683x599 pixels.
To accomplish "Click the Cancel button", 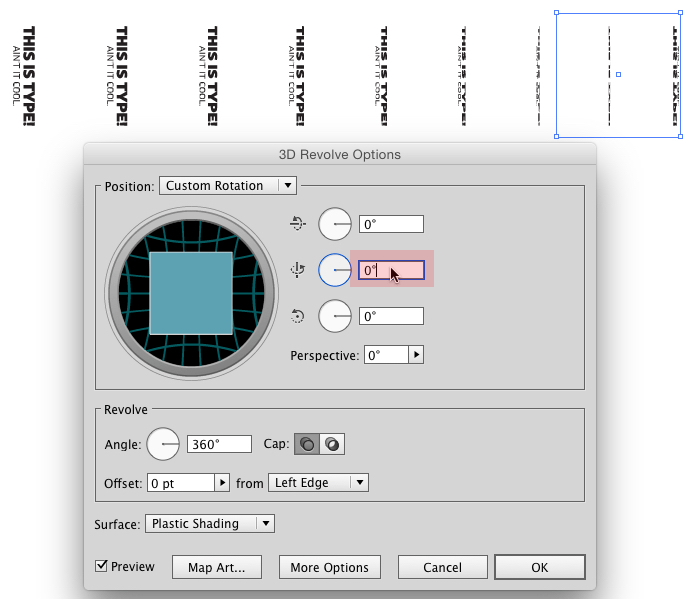I will point(443,567).
